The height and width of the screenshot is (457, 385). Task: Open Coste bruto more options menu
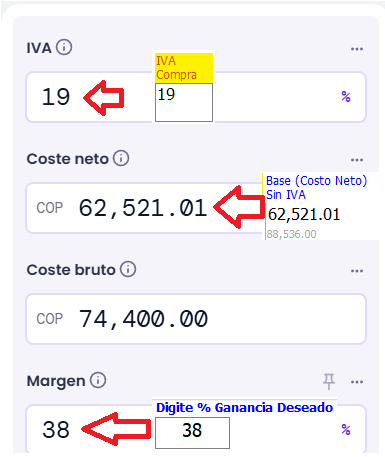pos(357,271)
